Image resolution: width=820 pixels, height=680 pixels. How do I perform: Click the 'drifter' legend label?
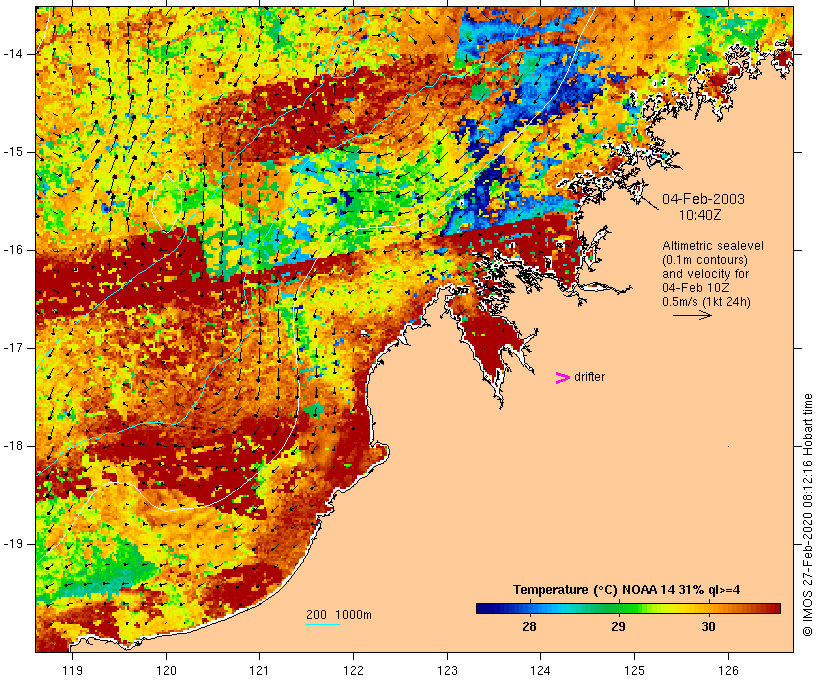(589, 377)
